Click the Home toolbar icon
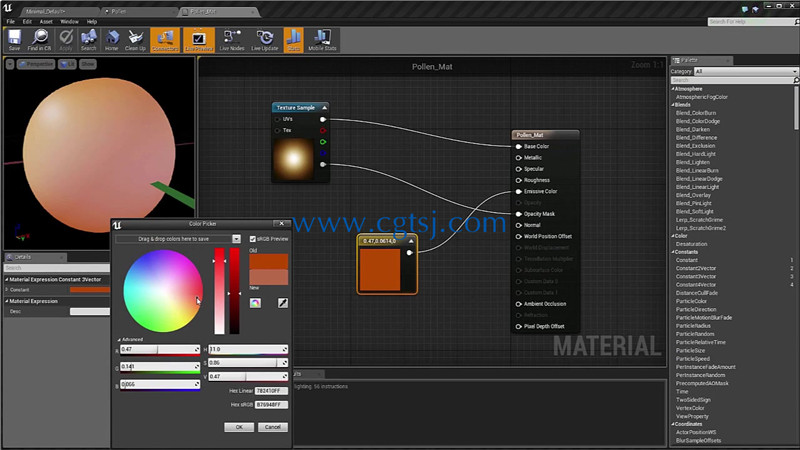The height and width of the screenshot is (450, 800). point(112,40)
